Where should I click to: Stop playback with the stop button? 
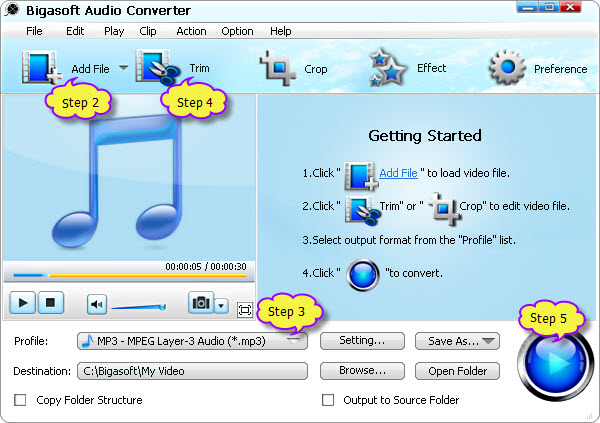[x=50, y=303]
